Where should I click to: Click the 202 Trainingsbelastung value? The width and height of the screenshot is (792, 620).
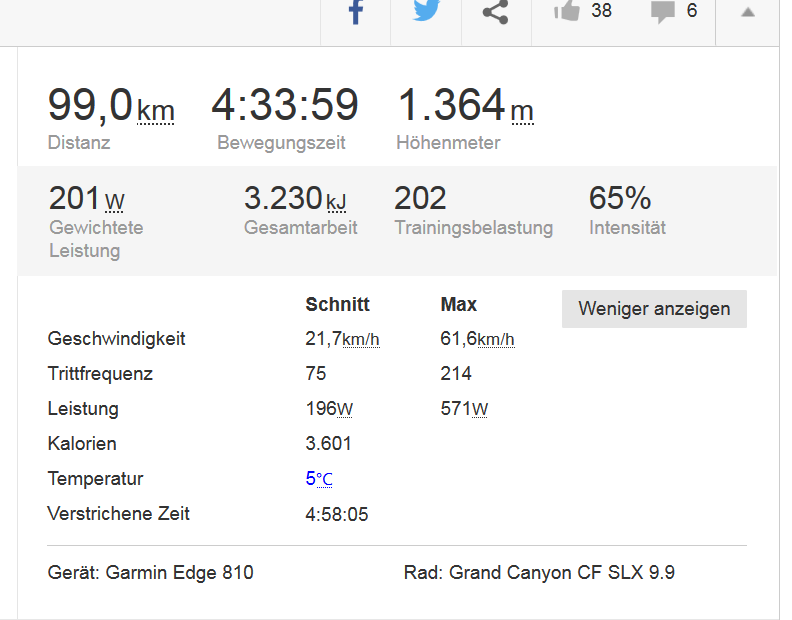420,198
